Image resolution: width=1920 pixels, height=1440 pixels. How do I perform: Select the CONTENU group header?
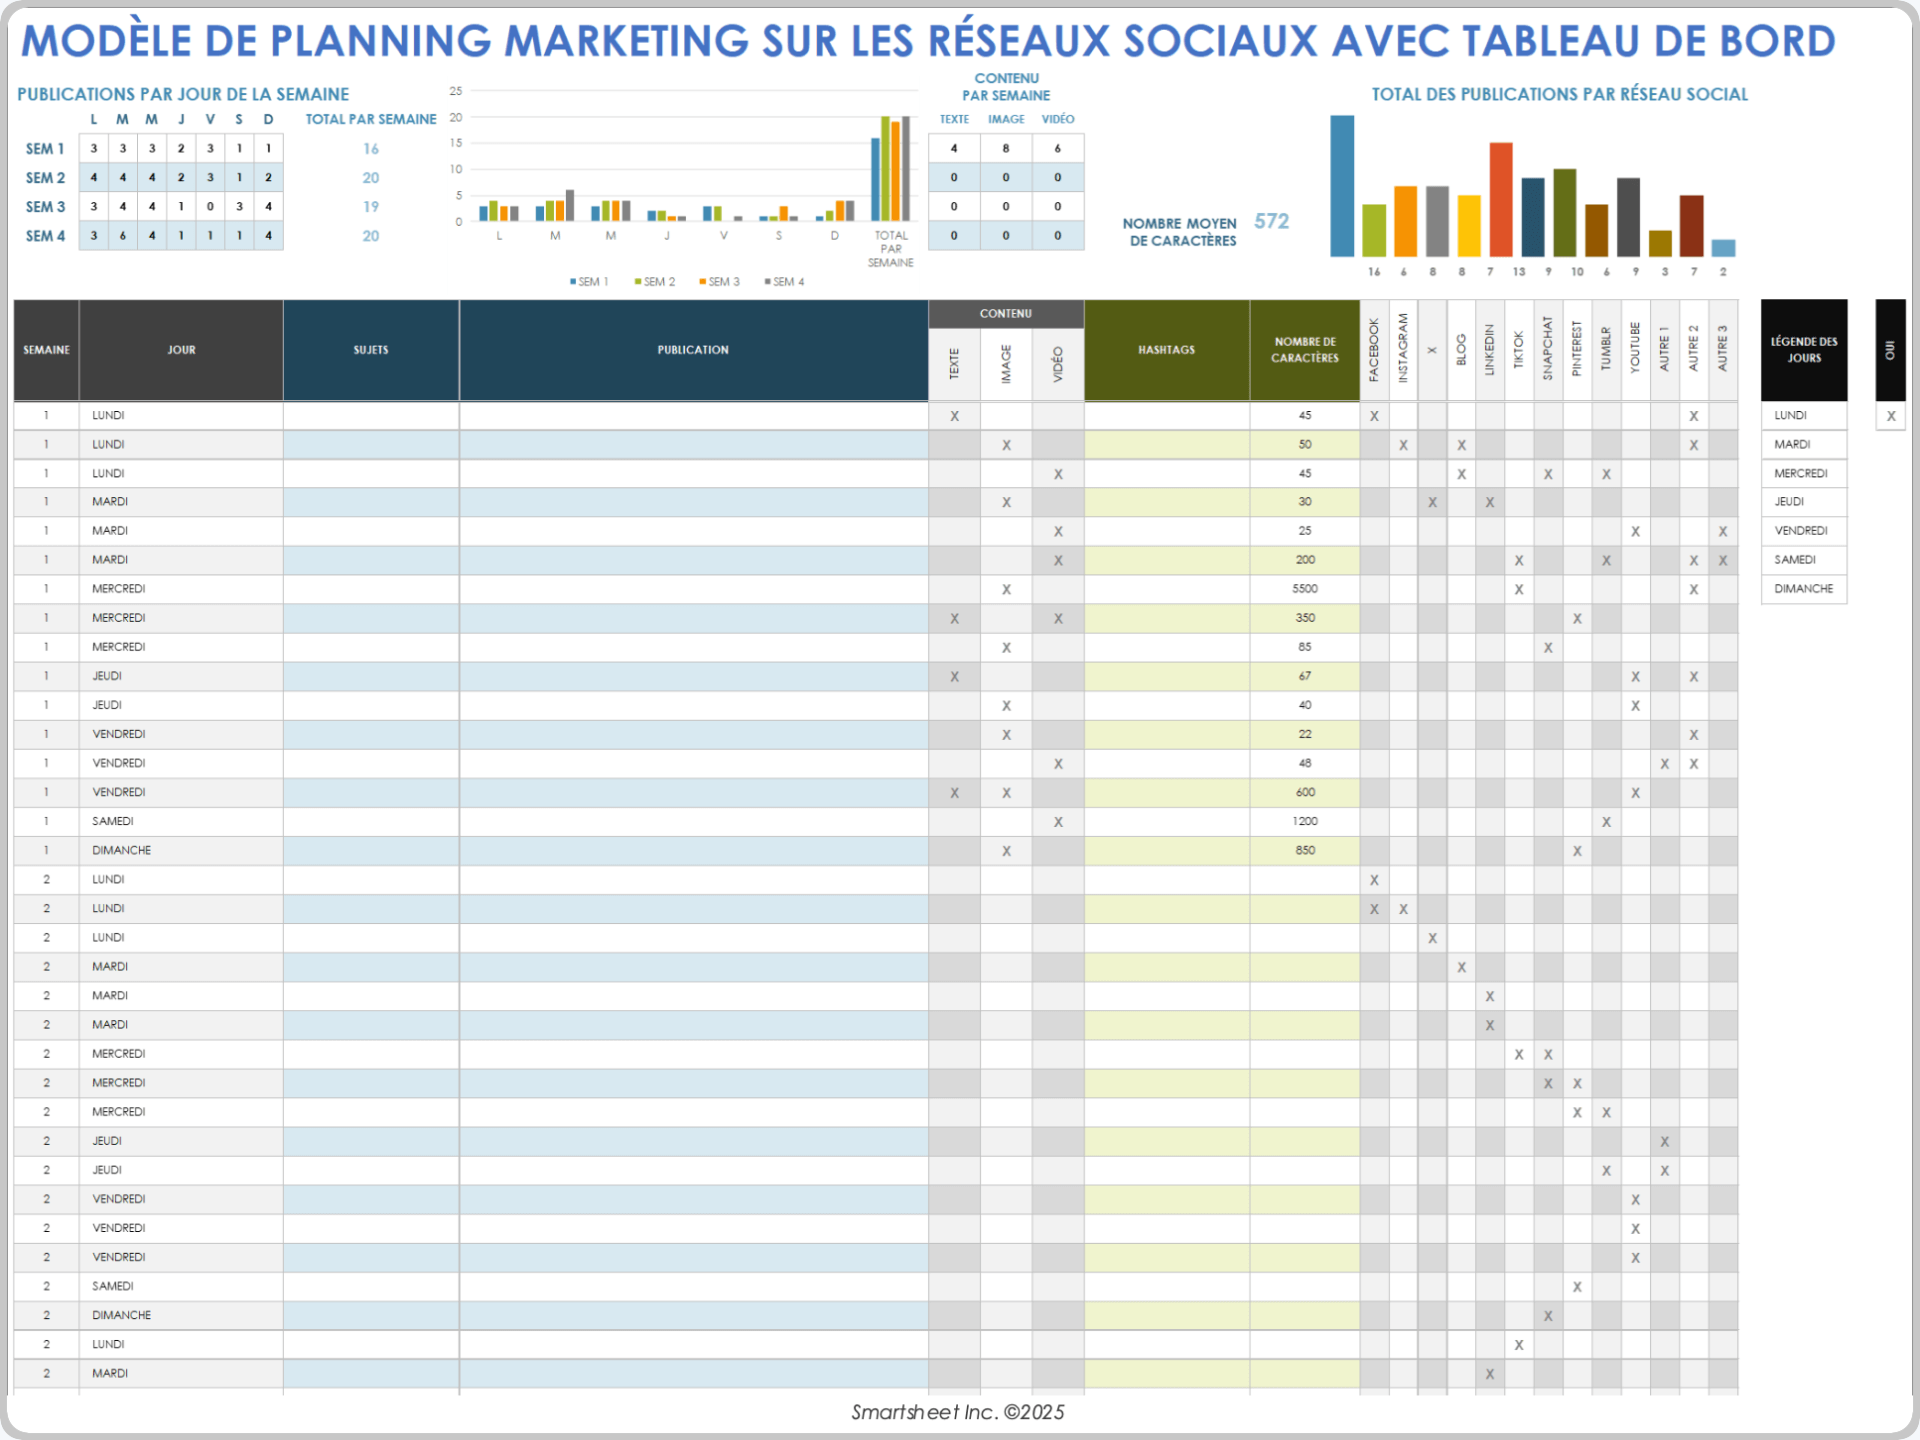[x=1006, y=314]
